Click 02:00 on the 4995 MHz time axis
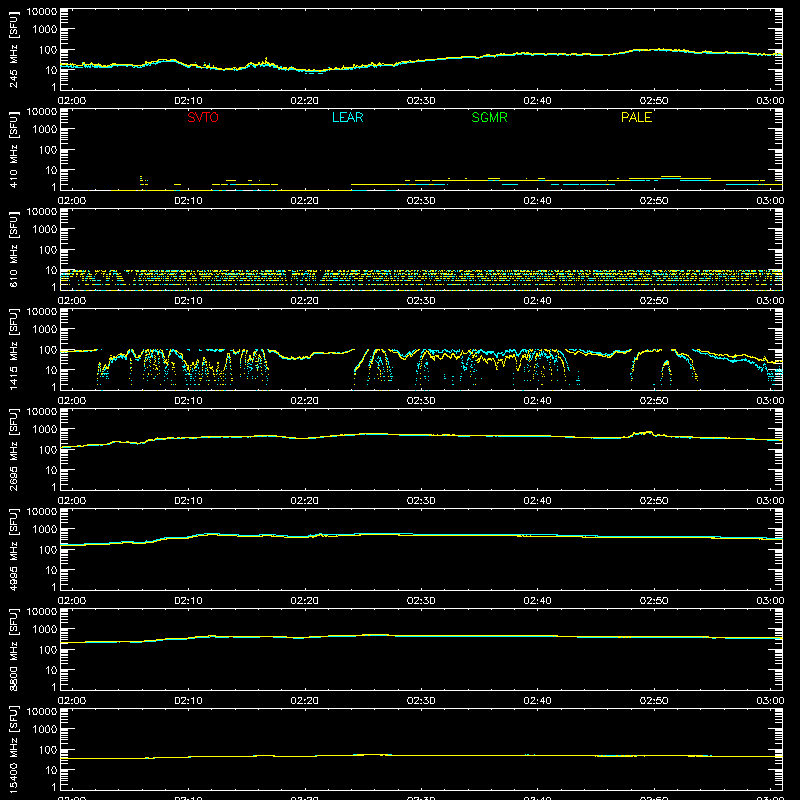The height and width of the screenshot is (800, 800). [x=72, y=601]
